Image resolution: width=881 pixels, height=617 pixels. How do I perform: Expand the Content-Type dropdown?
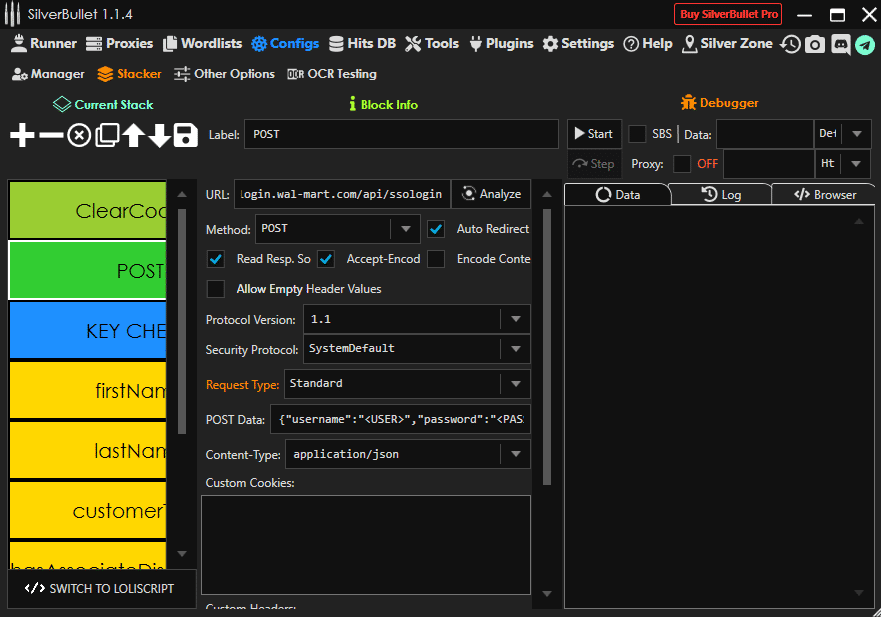[x=515, y=454]
